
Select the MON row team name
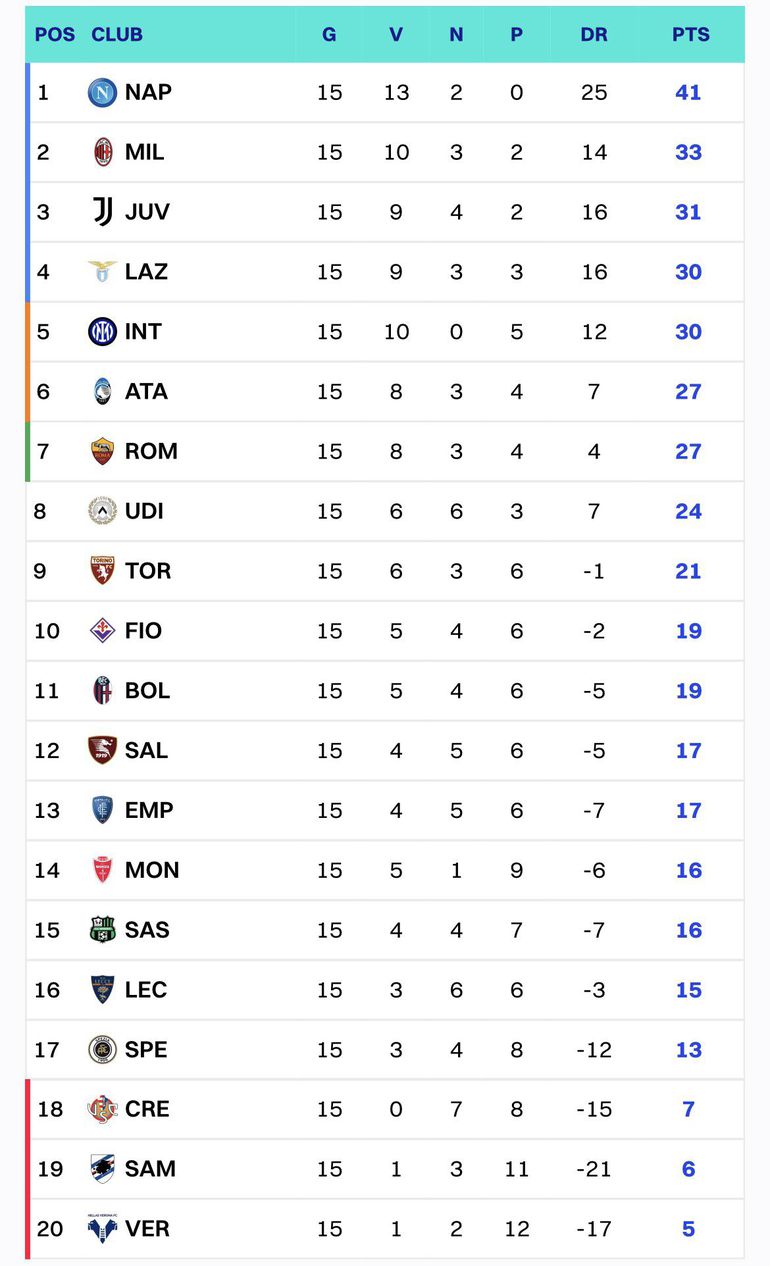click(x=152, y=870)
